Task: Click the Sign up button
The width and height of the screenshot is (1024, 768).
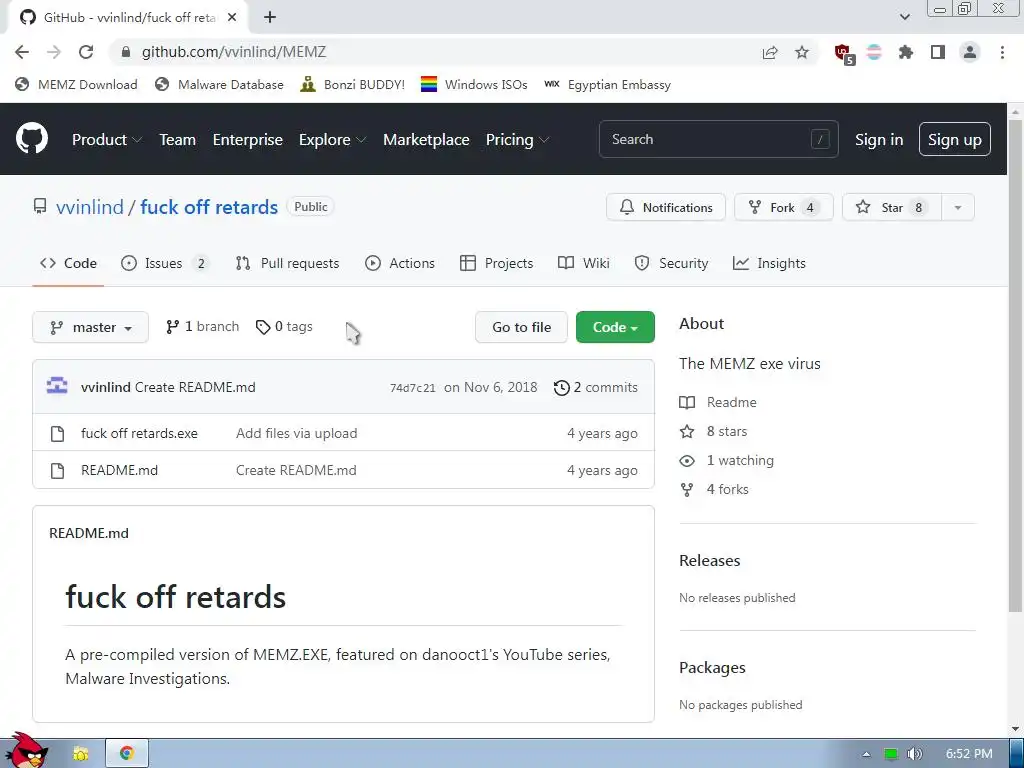Action: pos(955,140)
